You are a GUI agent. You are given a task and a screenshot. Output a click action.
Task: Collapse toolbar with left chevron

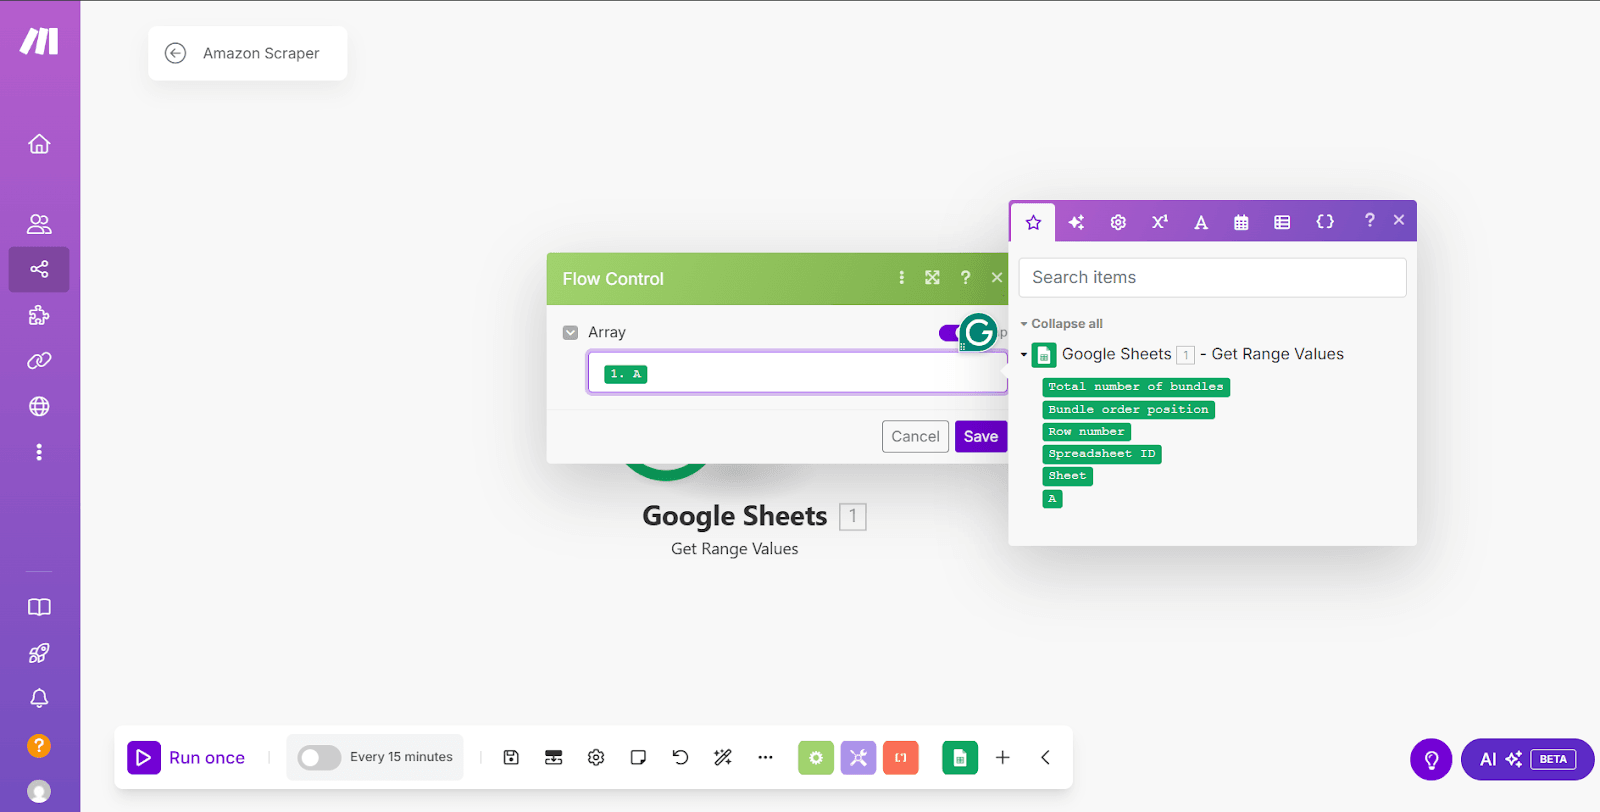click(1045, 757)
